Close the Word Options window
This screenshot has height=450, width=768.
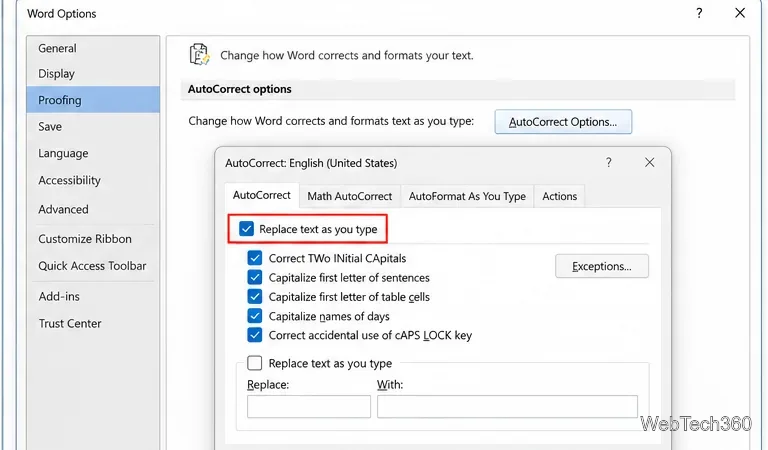[x=740, y=13]
